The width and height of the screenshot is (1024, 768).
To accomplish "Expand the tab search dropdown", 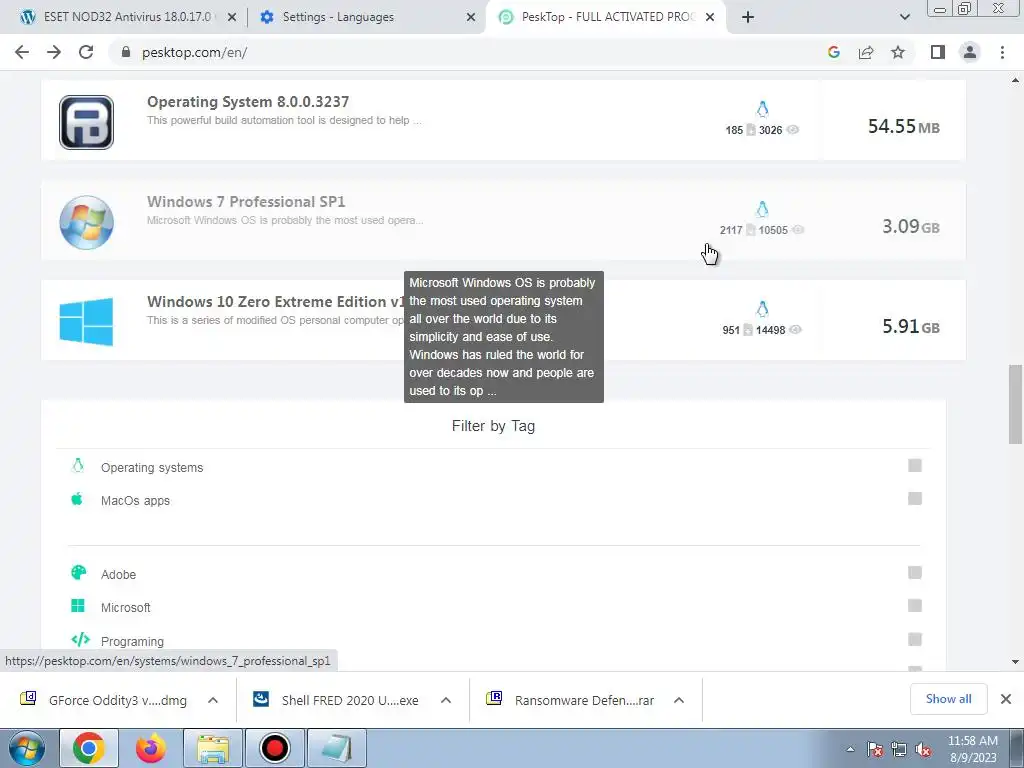I will [x=904, y=18].
